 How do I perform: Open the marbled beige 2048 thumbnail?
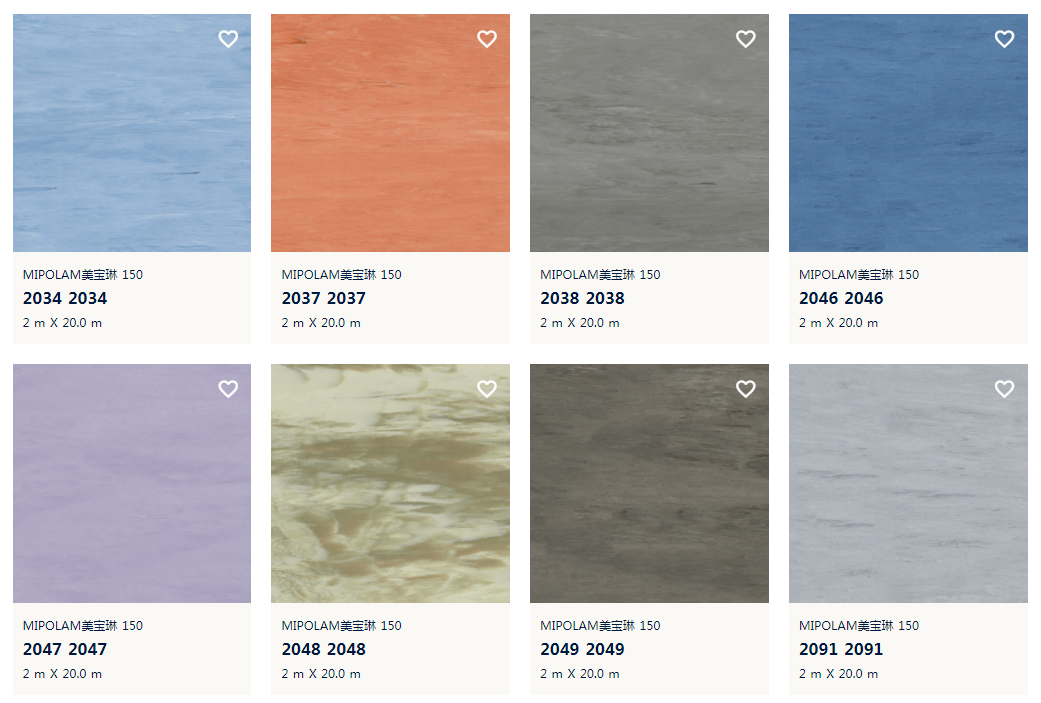(390, 483)
